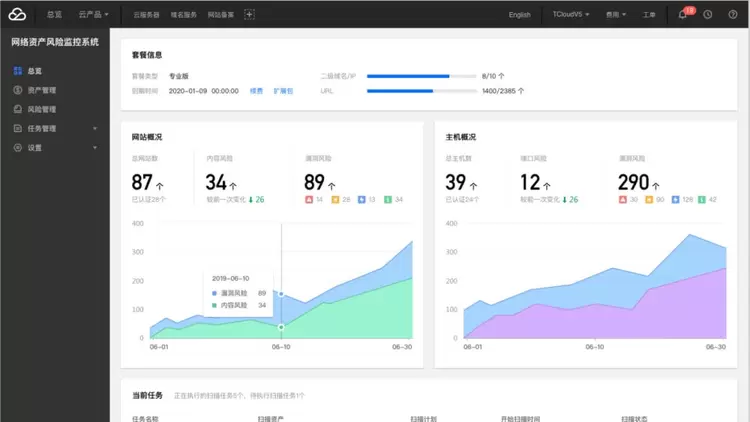The image size is (750, 422).
Task: Open 风险管理 in the sidebar
Action: coord(41,109)
